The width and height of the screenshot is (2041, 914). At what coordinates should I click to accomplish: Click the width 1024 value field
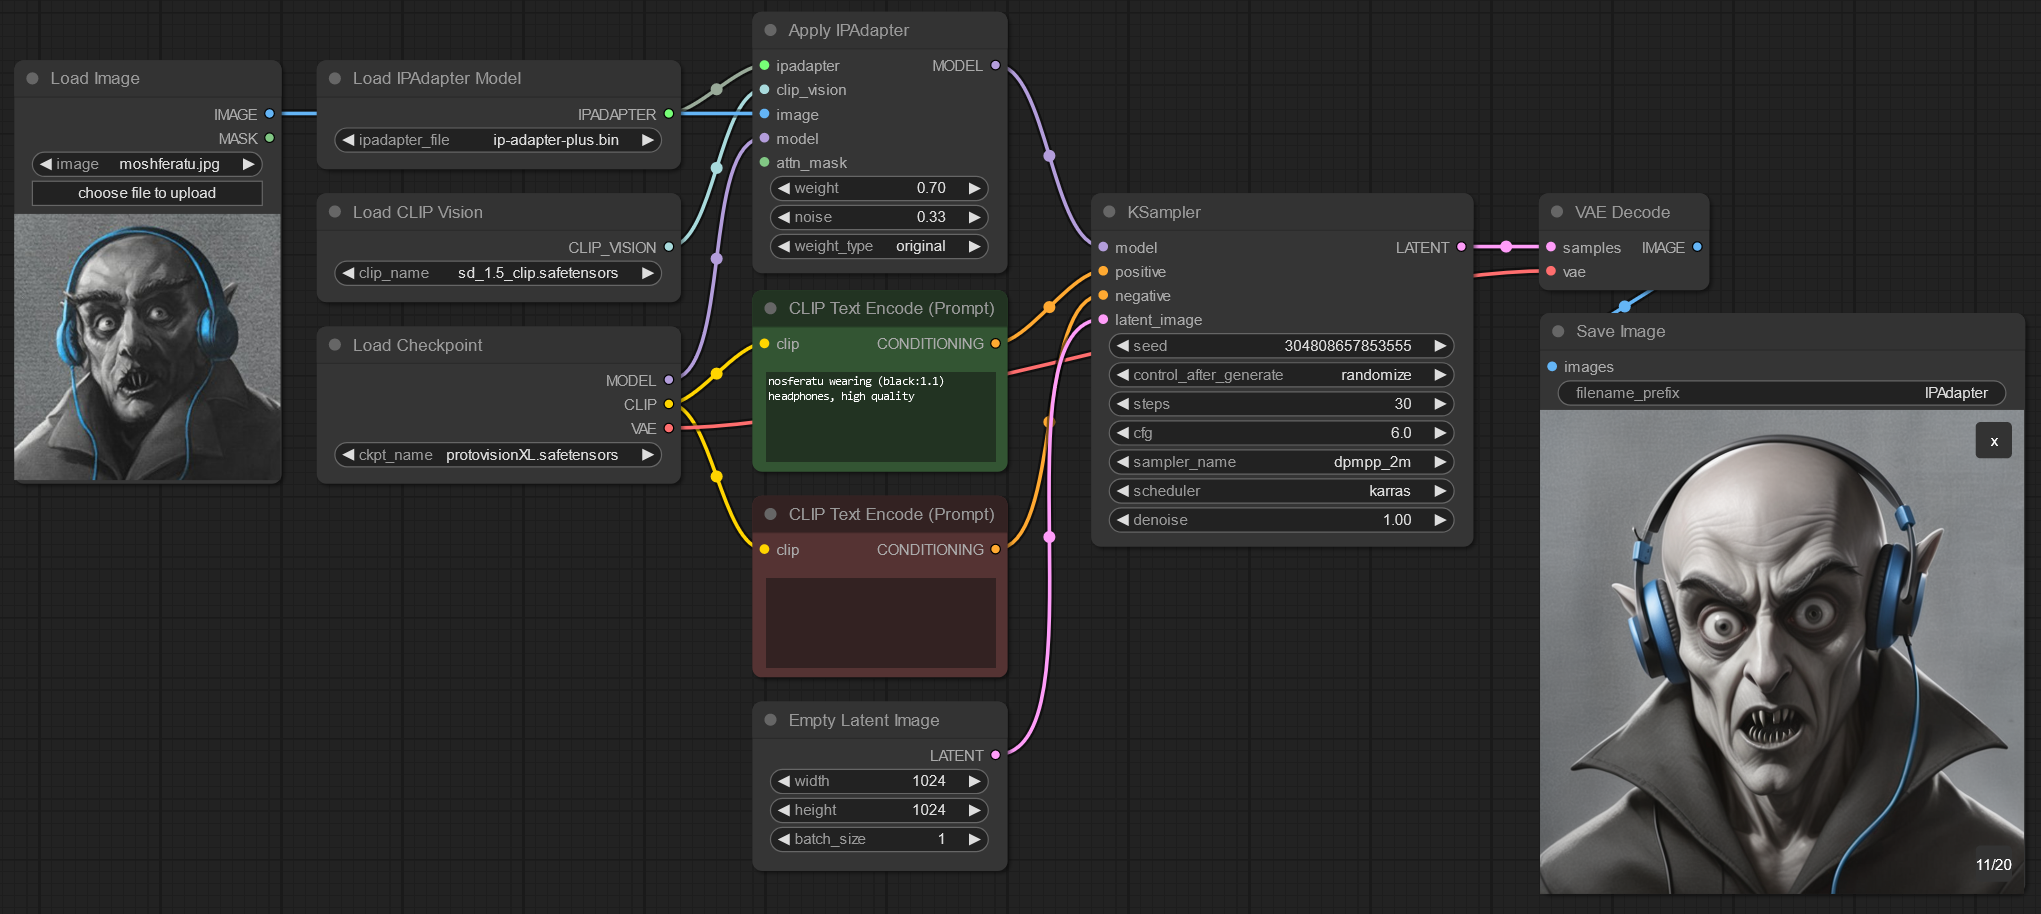pyautogui.click(x=879, y=781)
